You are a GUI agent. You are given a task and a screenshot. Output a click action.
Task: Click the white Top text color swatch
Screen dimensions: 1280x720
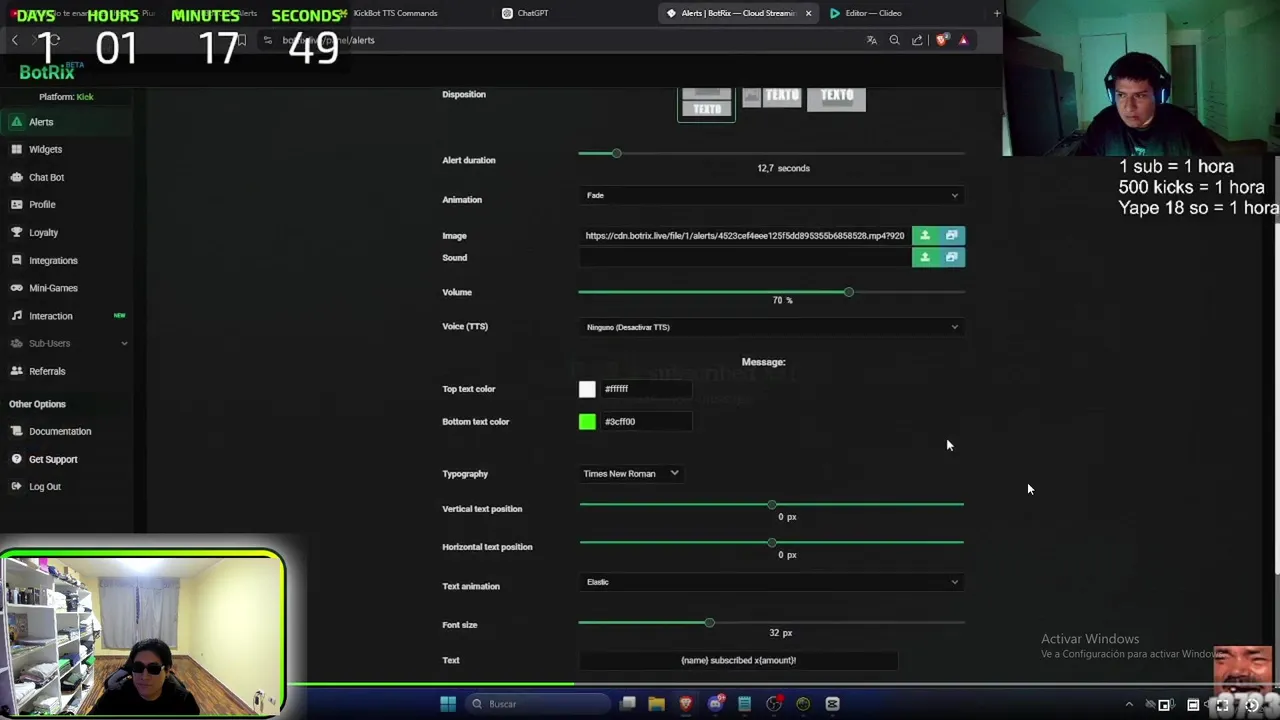(587, 389)
